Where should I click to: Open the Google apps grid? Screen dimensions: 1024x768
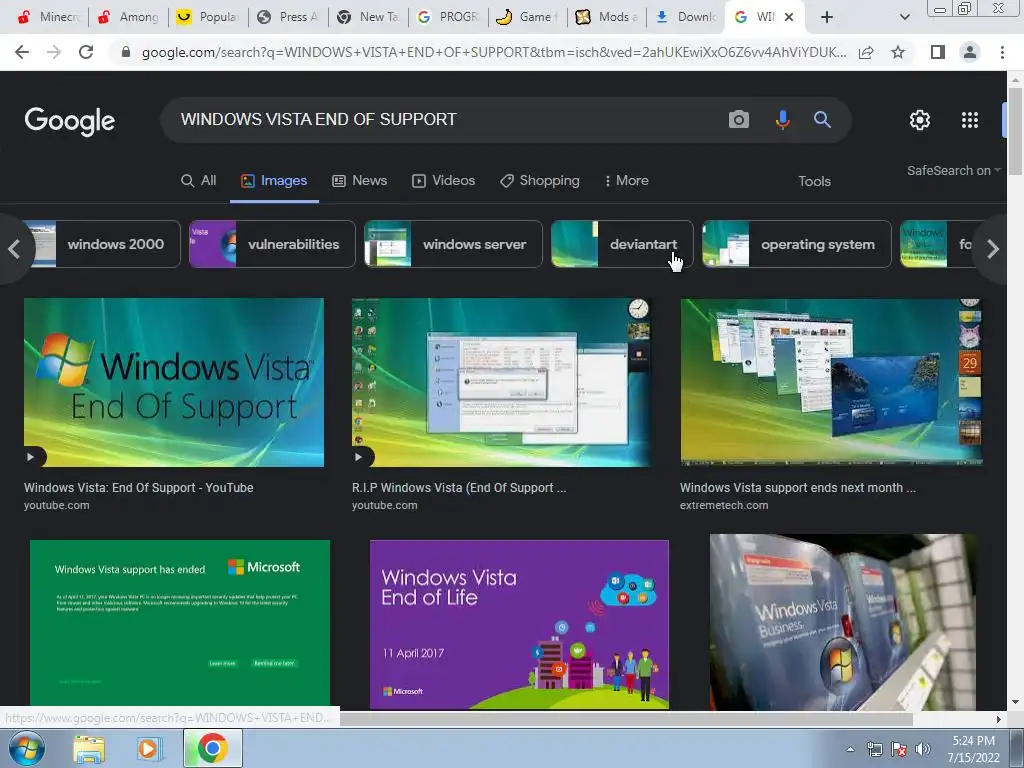tap(970, 120)
